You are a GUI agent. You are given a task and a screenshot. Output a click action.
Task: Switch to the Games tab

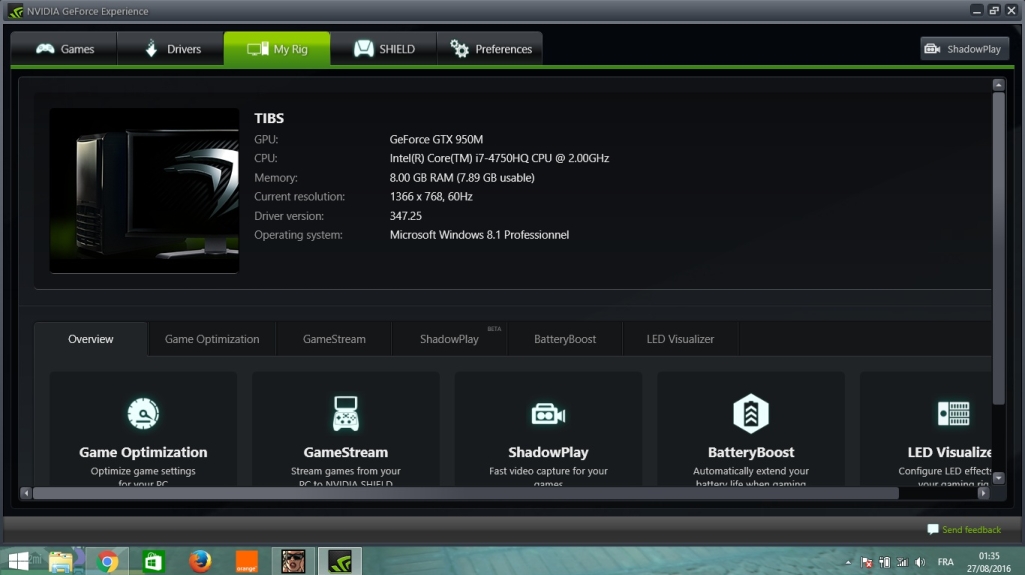click(x=64, y=49)
